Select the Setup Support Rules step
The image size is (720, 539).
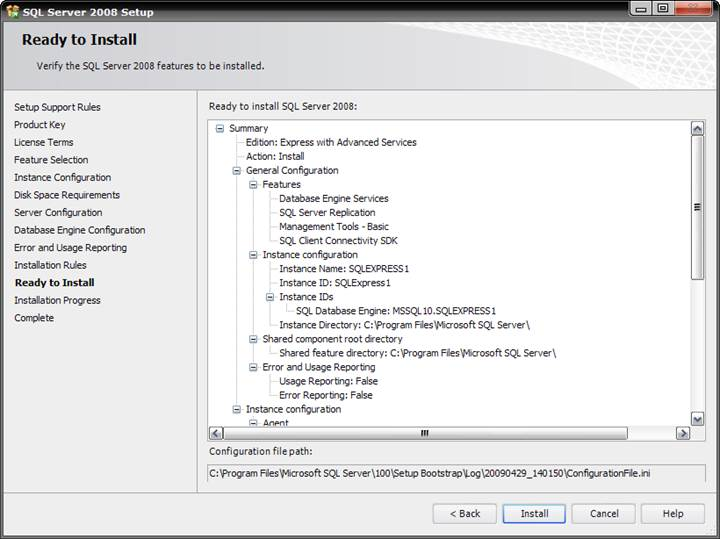(57, 107)
